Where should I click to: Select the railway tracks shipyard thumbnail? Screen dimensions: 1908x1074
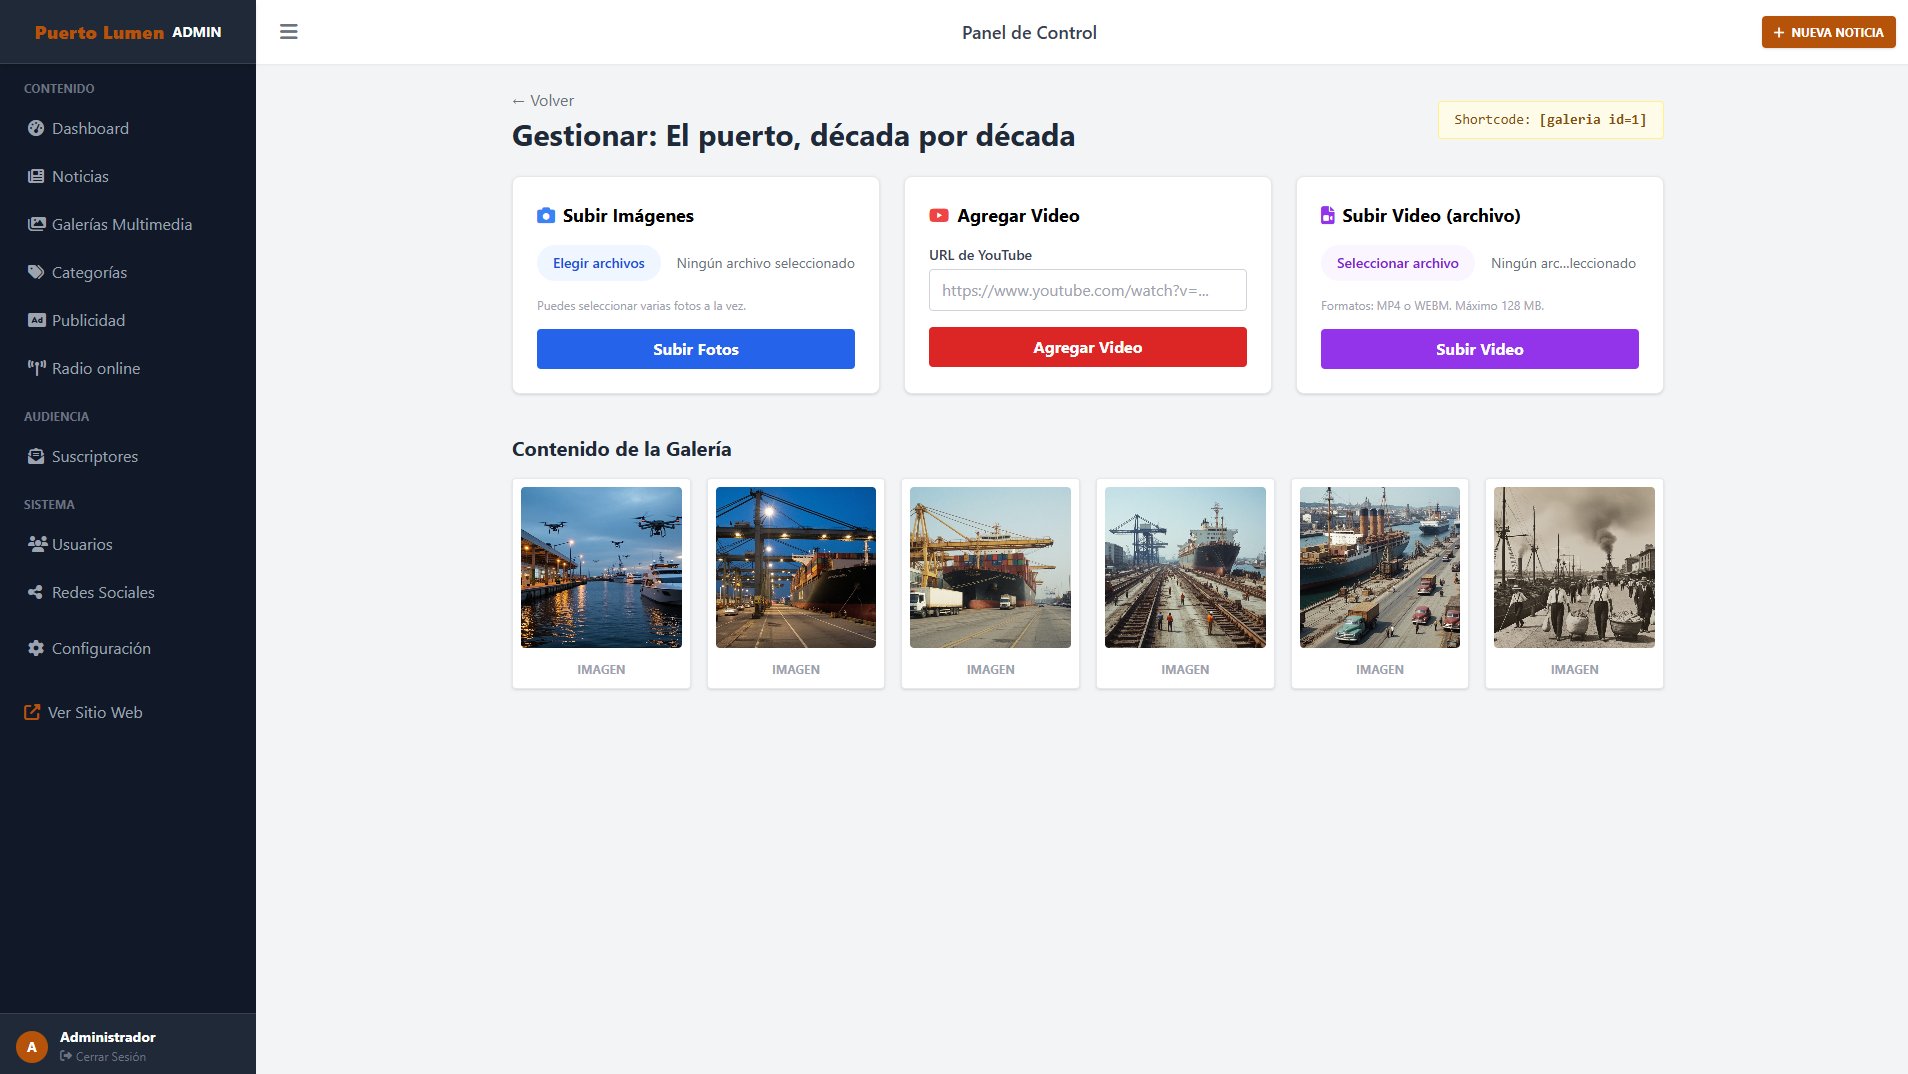pos(1185,567)
